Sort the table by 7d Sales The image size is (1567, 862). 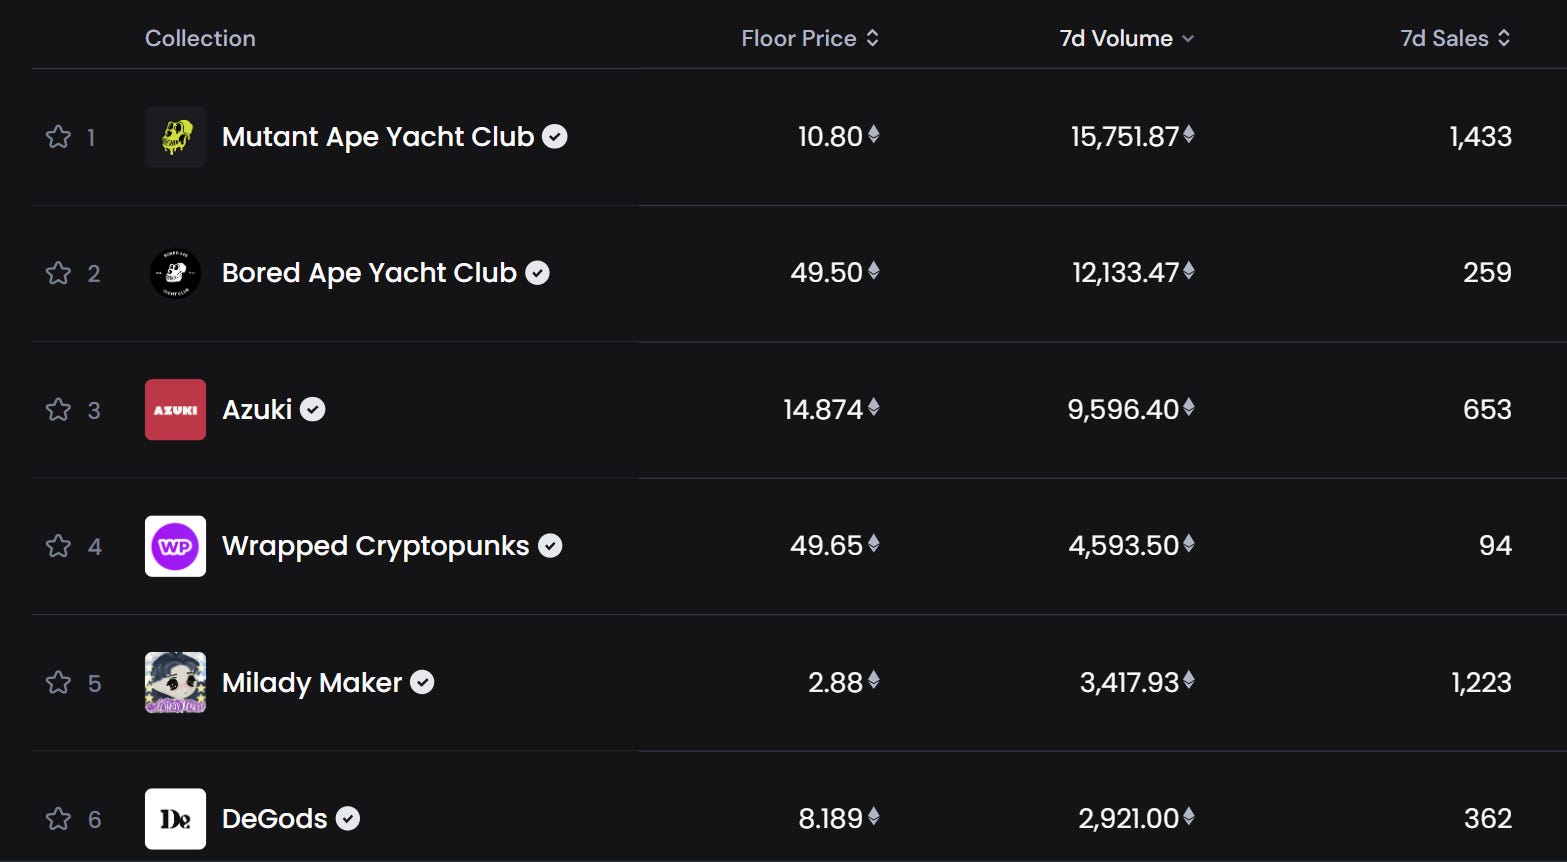tap(1455, 38)
